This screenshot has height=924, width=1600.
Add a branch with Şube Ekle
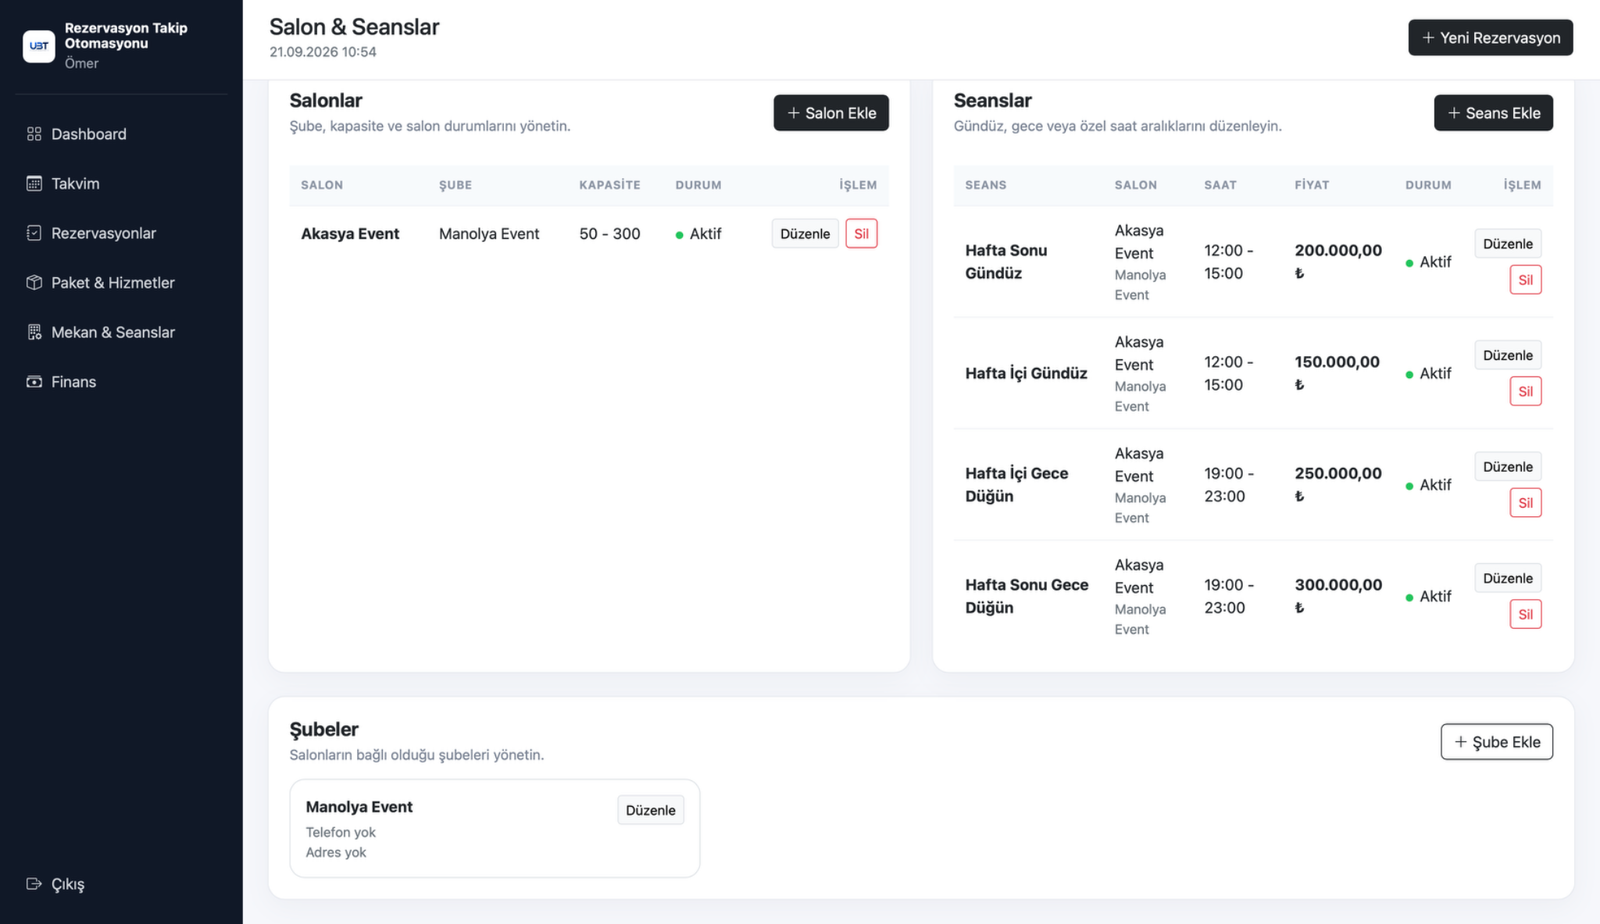[1496, 742]
